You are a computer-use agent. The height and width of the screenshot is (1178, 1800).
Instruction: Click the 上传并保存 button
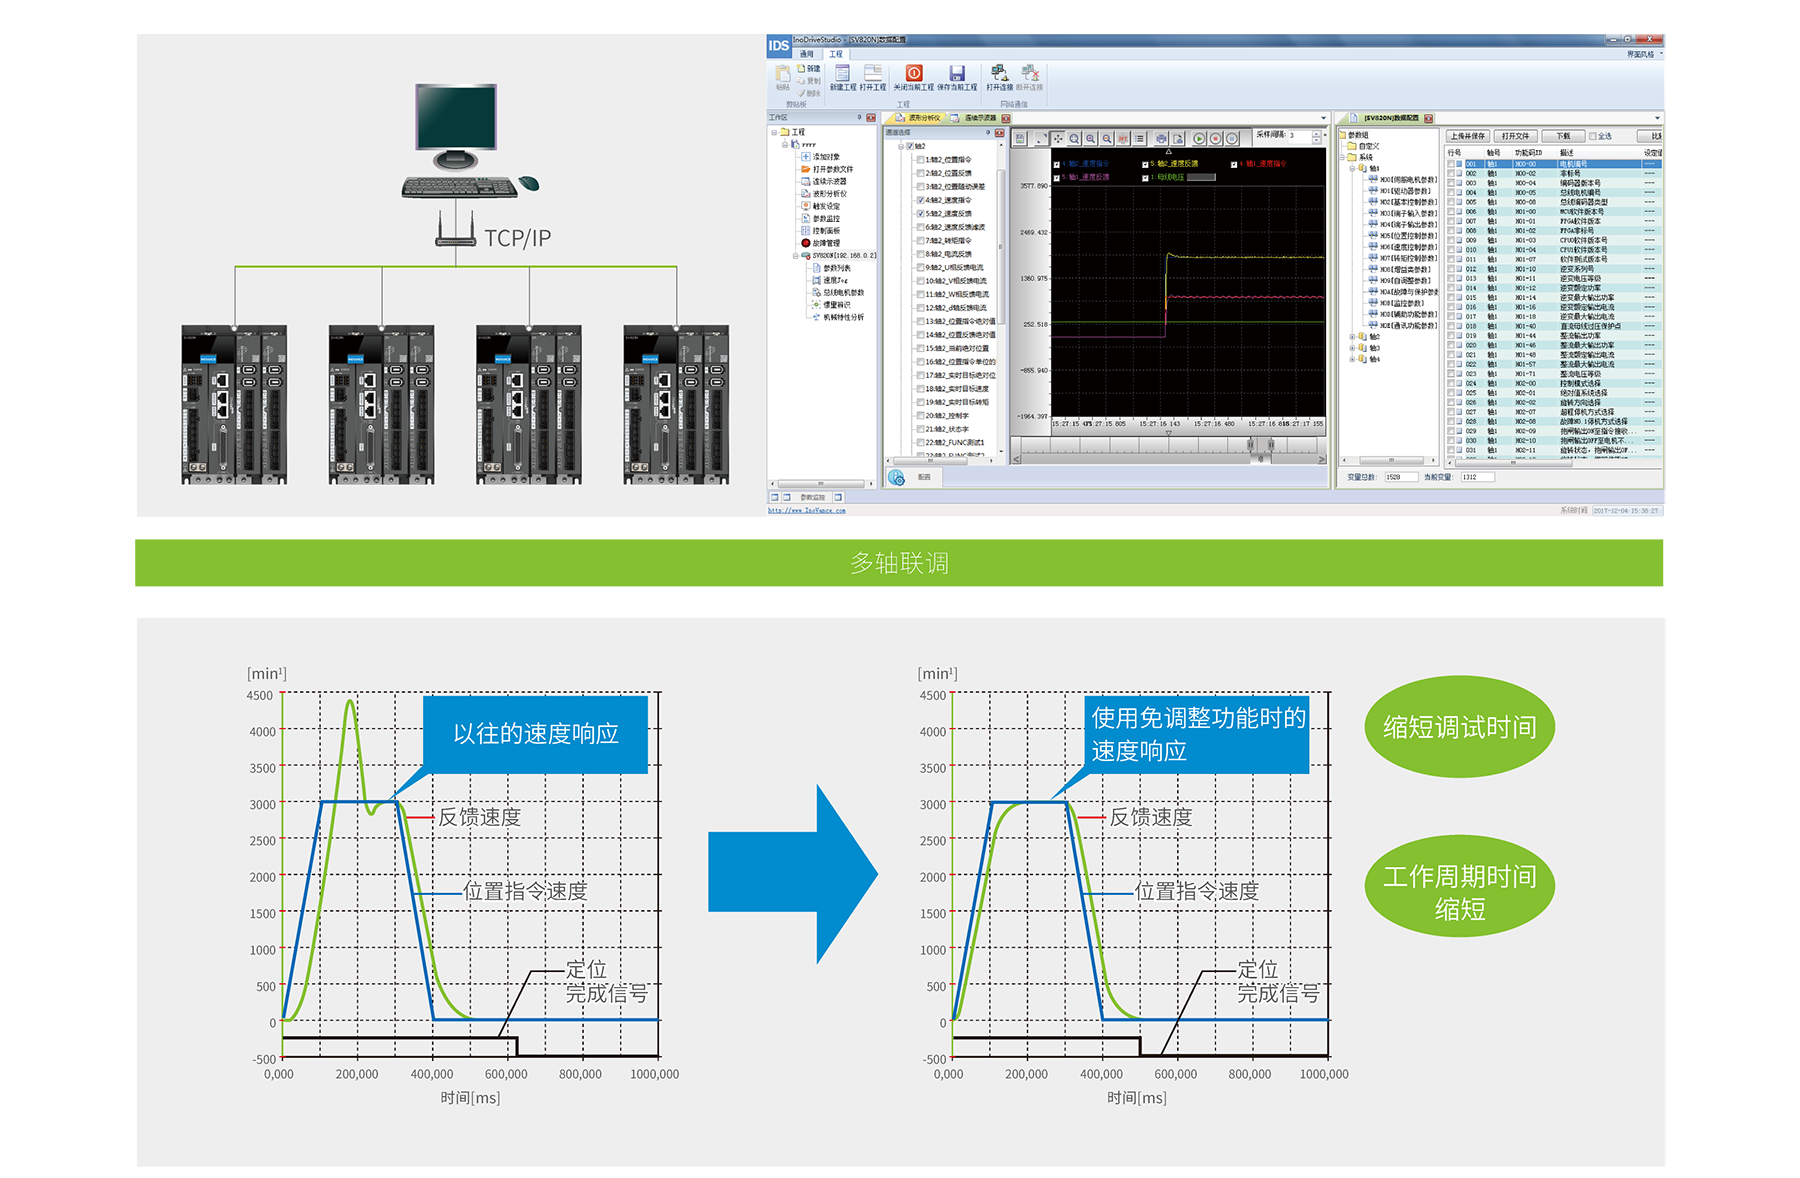[1468, 137]
